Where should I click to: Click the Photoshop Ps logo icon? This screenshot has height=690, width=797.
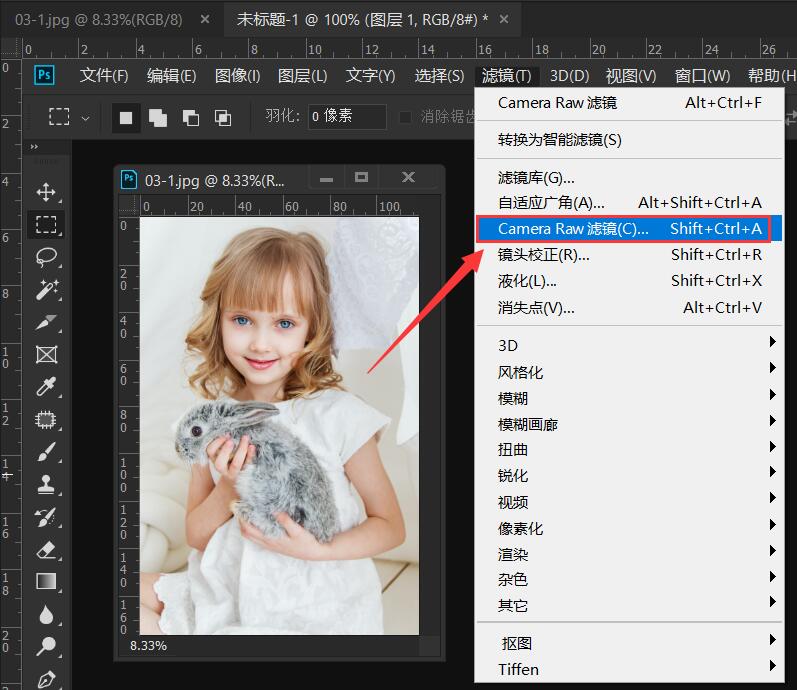click(44, 75)
